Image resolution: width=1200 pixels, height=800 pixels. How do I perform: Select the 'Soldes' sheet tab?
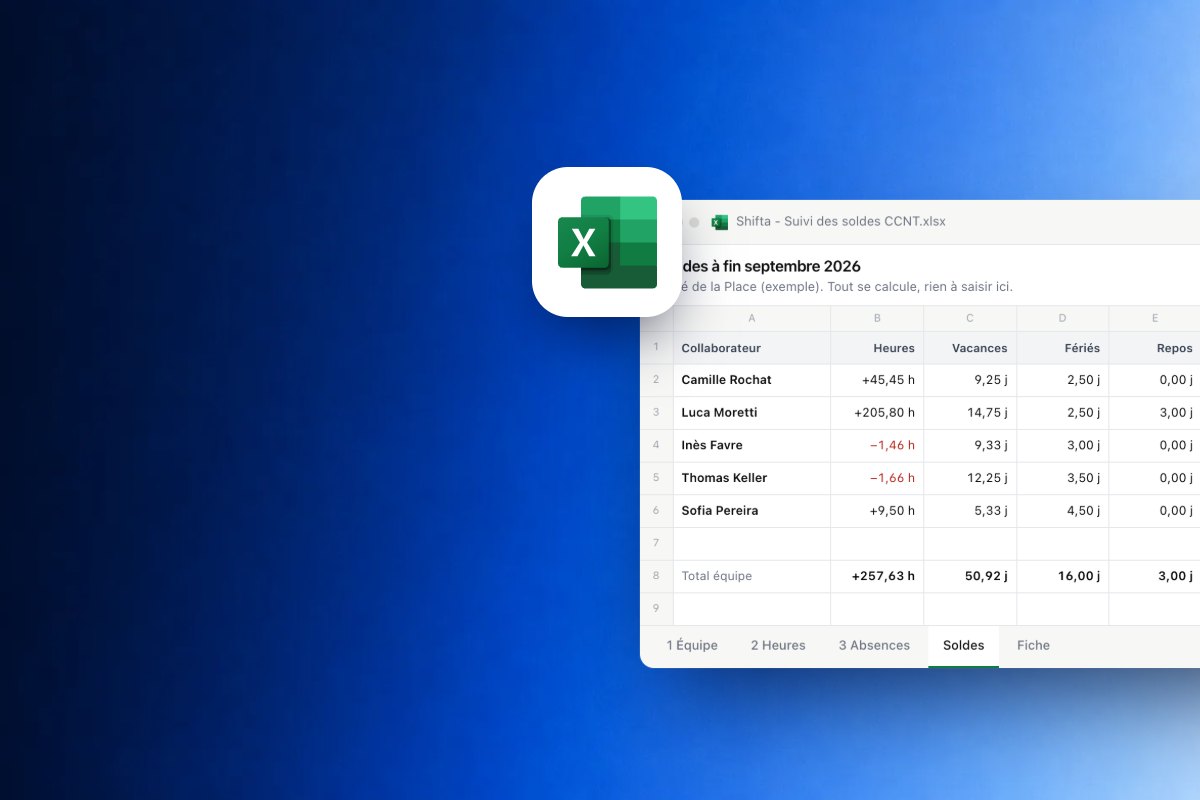(963, 645)
